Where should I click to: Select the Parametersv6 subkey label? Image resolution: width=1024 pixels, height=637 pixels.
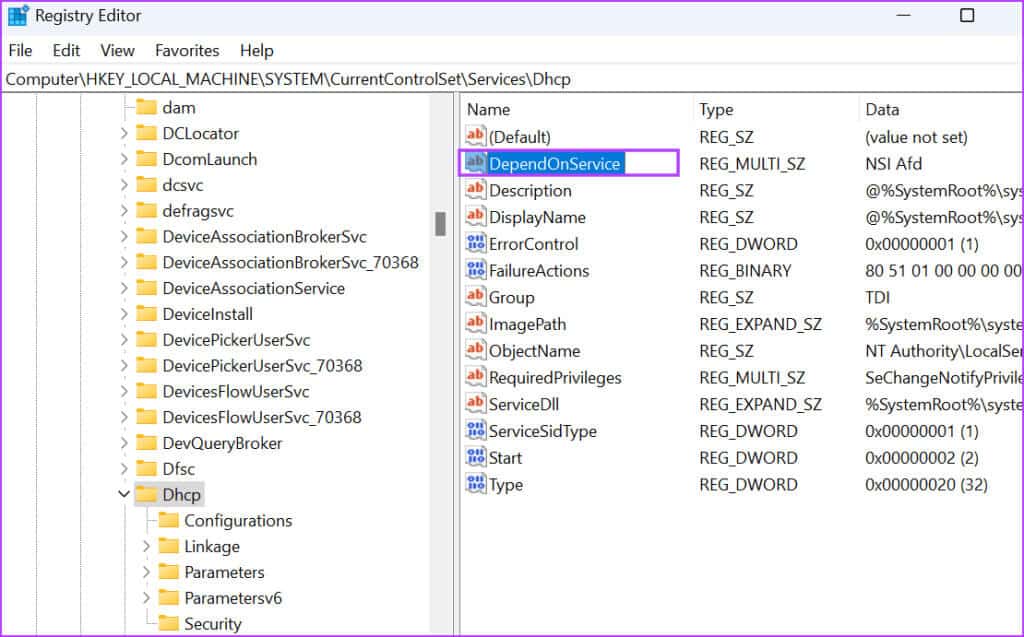coord(233,598)
